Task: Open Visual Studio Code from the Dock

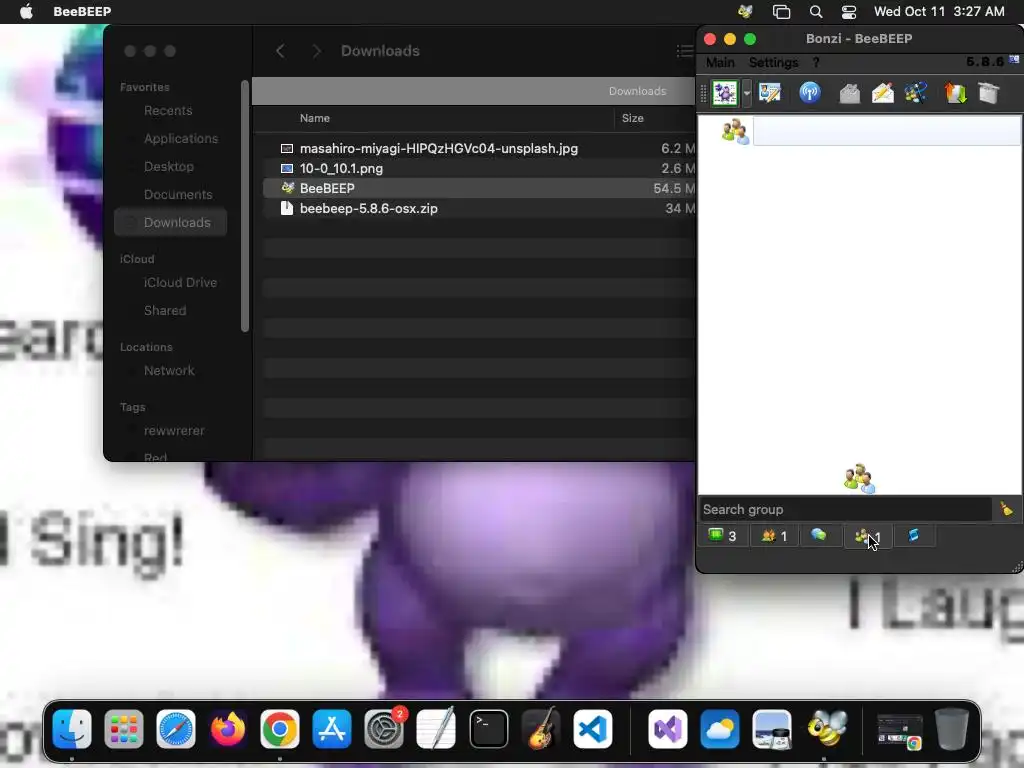Action: coord(593,729)
